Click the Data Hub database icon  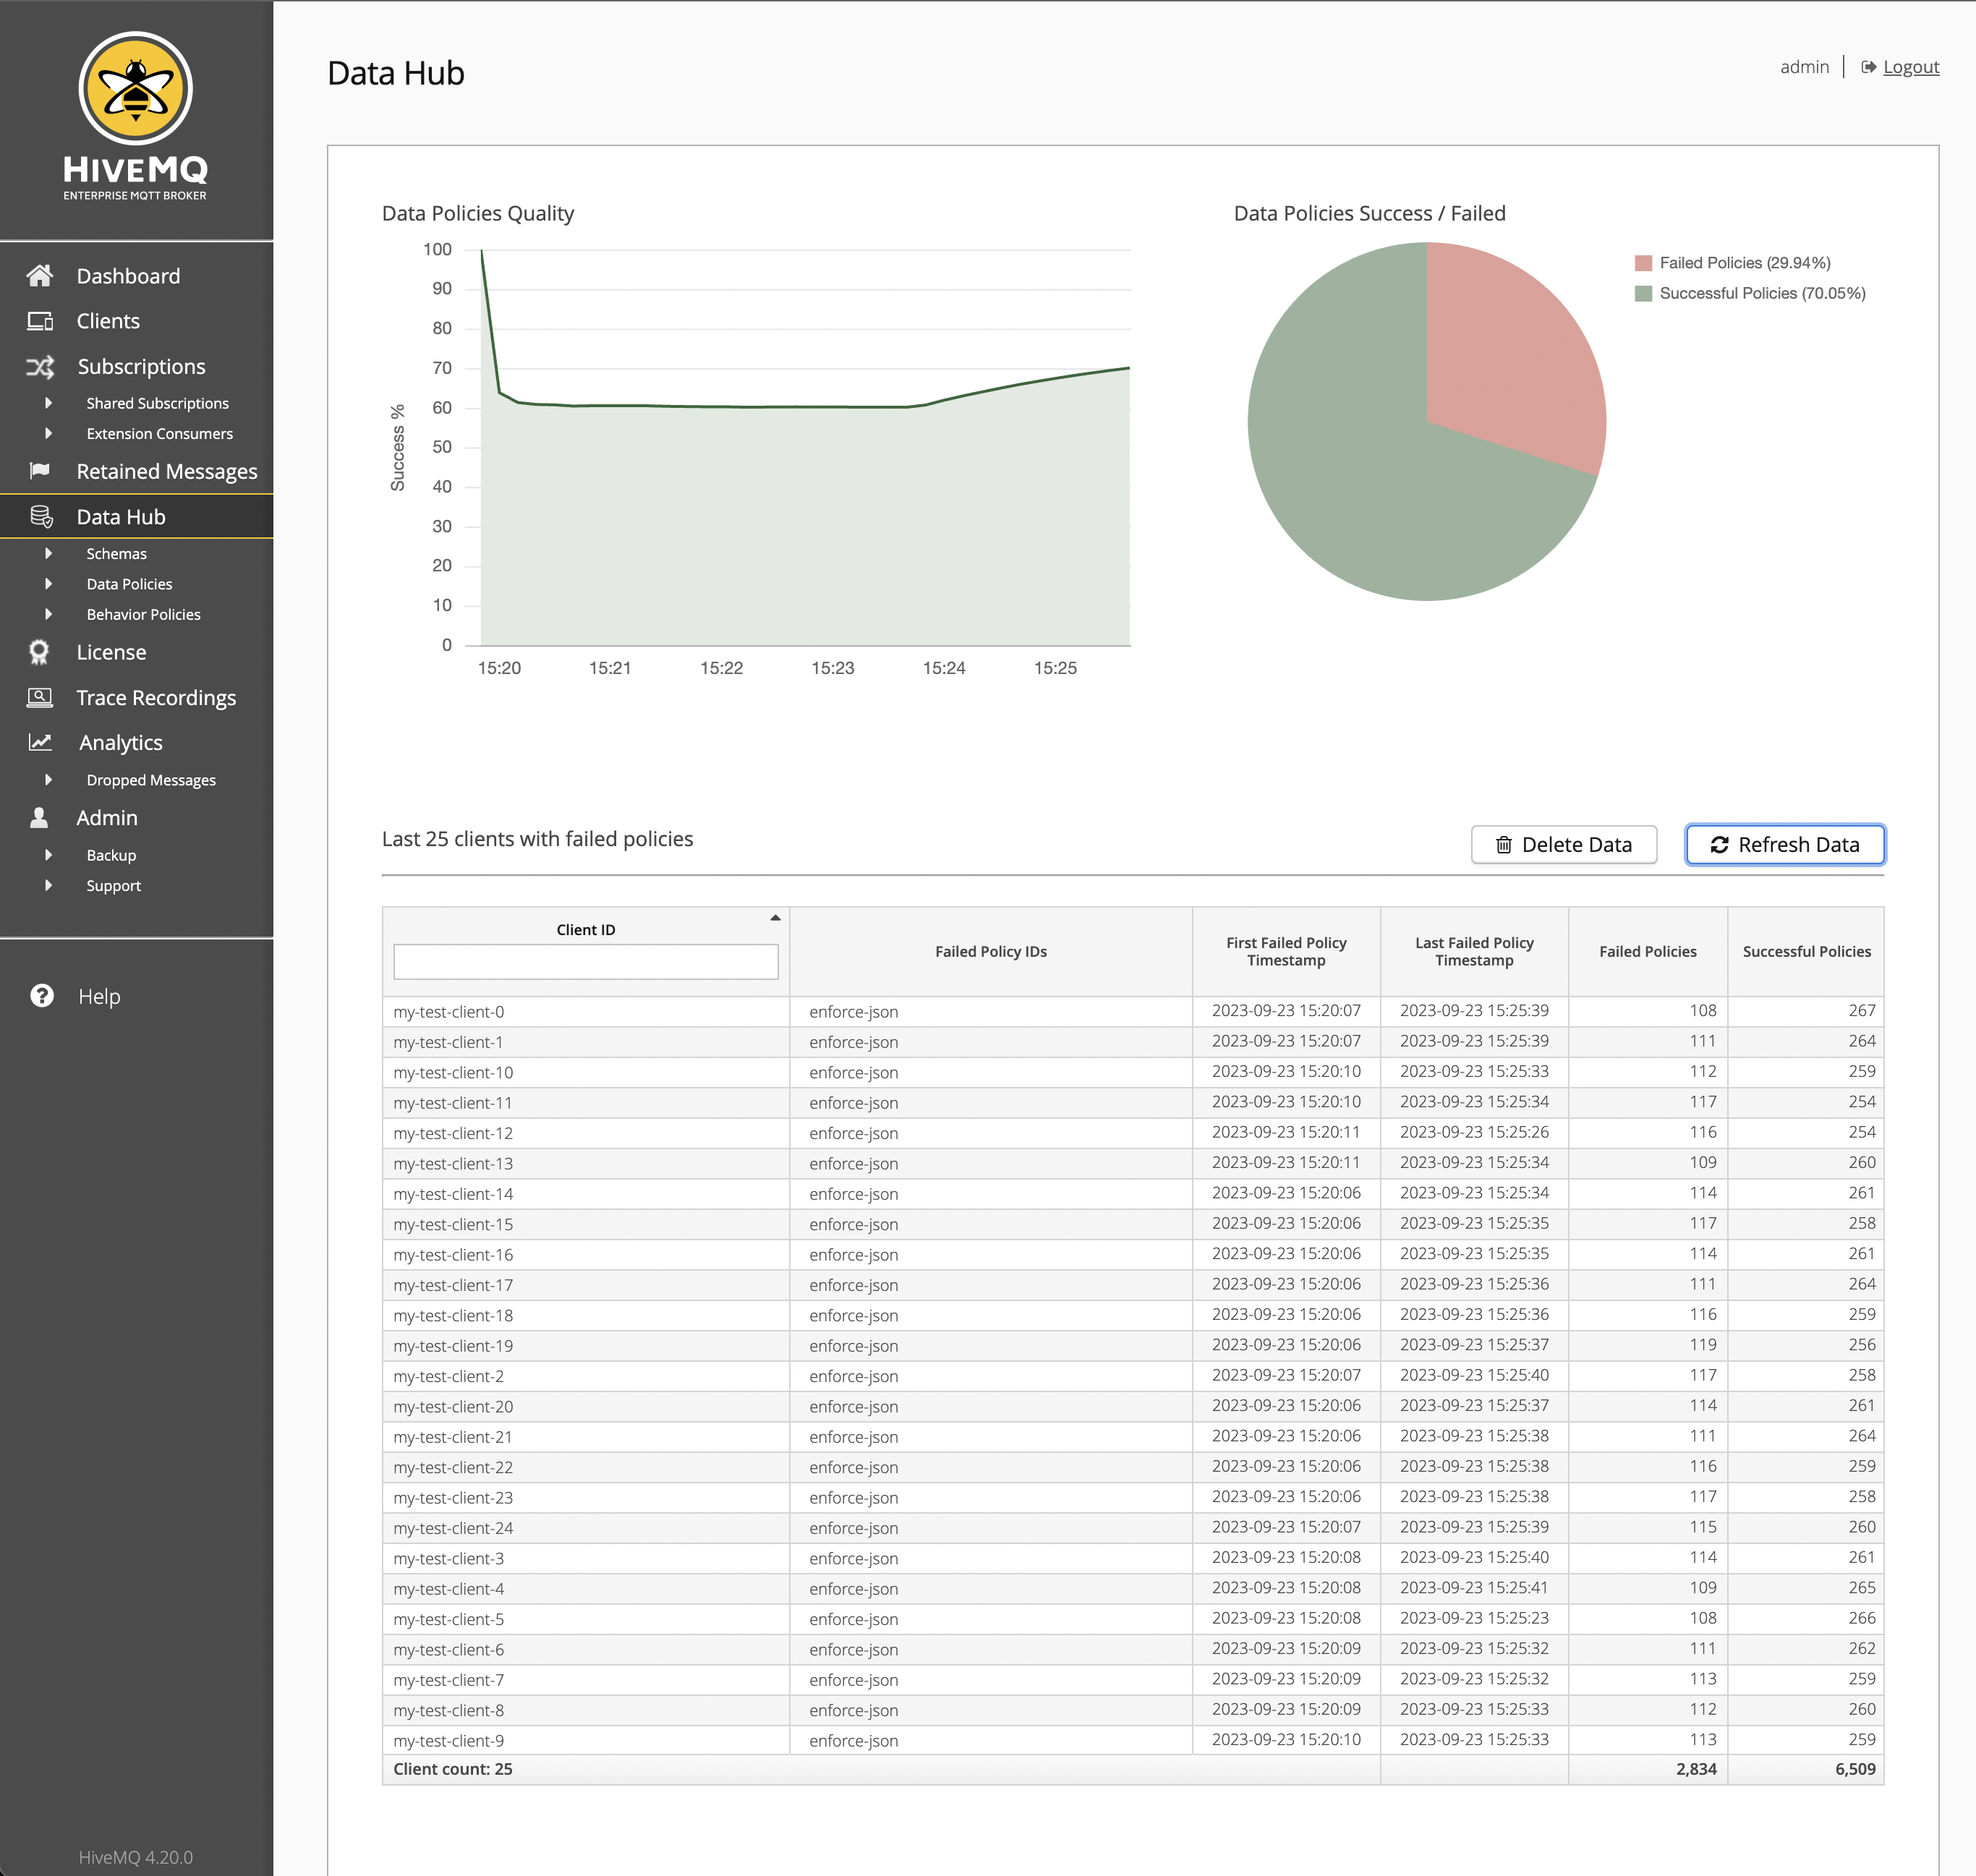pyautogui.click(x=41, y=517)
